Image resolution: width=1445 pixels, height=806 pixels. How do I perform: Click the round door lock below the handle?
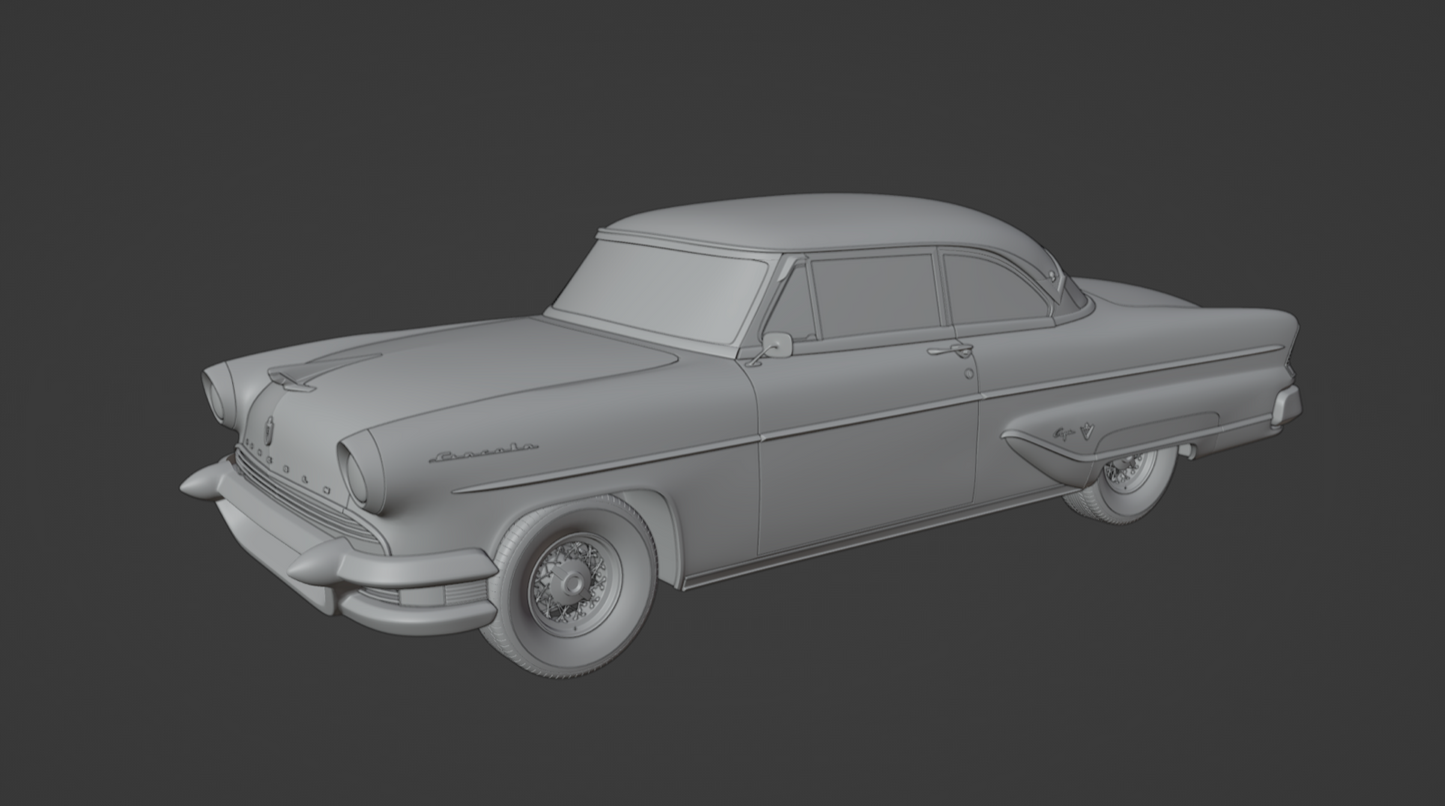[x=969, y=373]
